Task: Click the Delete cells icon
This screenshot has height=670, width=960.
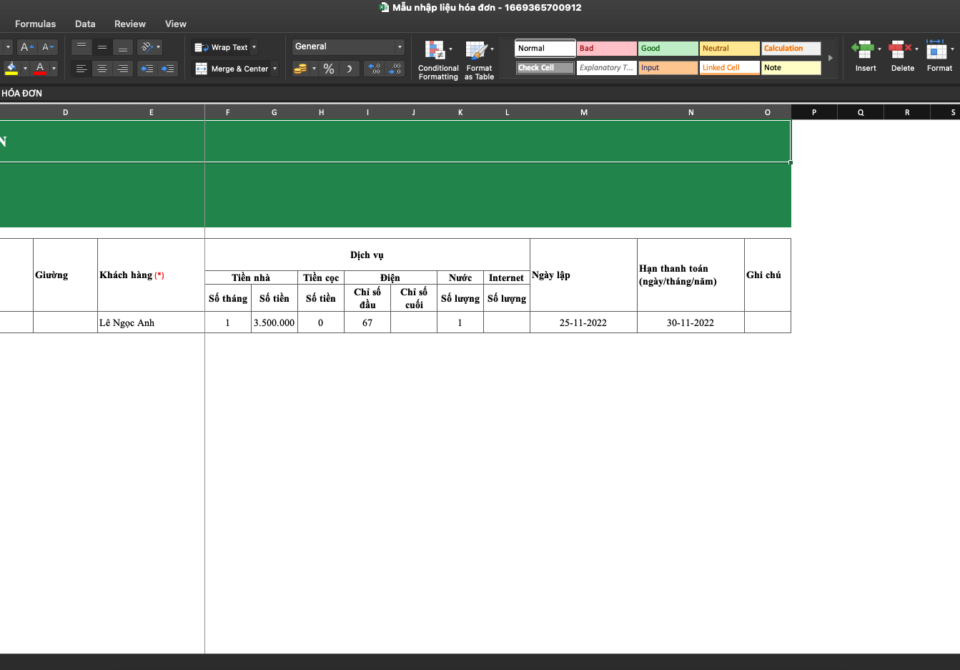Action: pos(902,56)
